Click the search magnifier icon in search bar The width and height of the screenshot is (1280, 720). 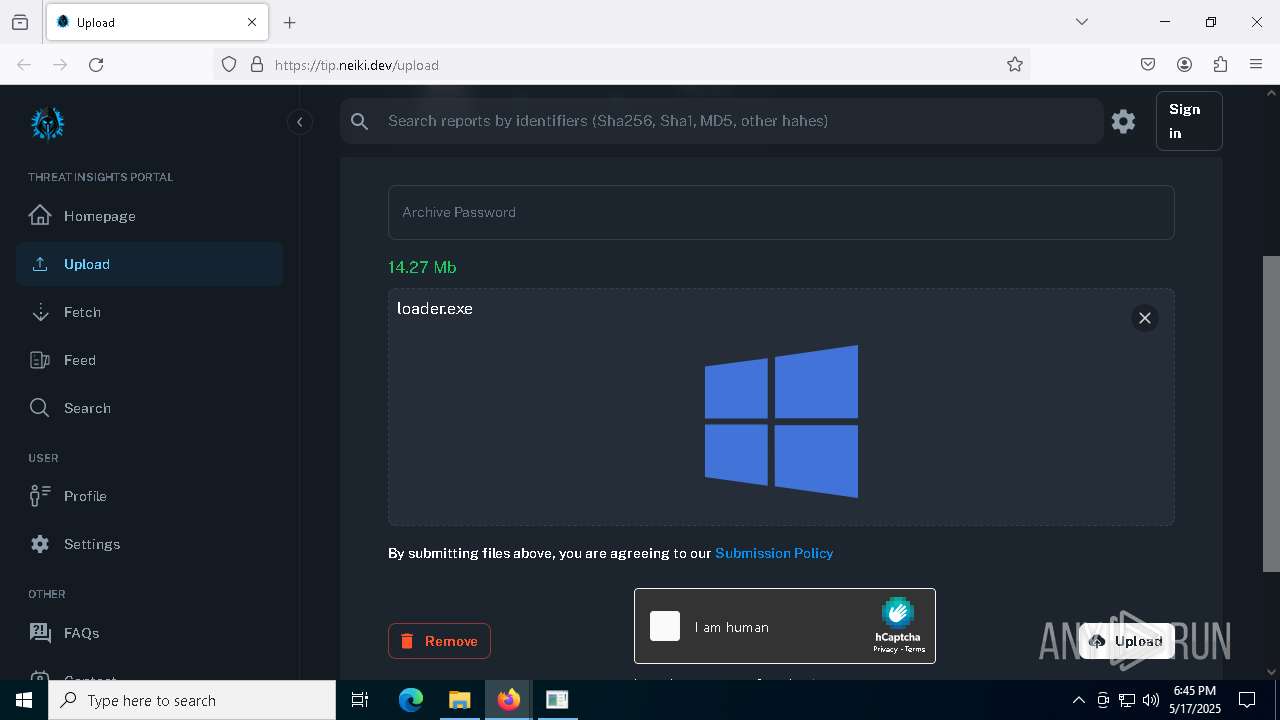pyautogui.click(x=360, y=121)
